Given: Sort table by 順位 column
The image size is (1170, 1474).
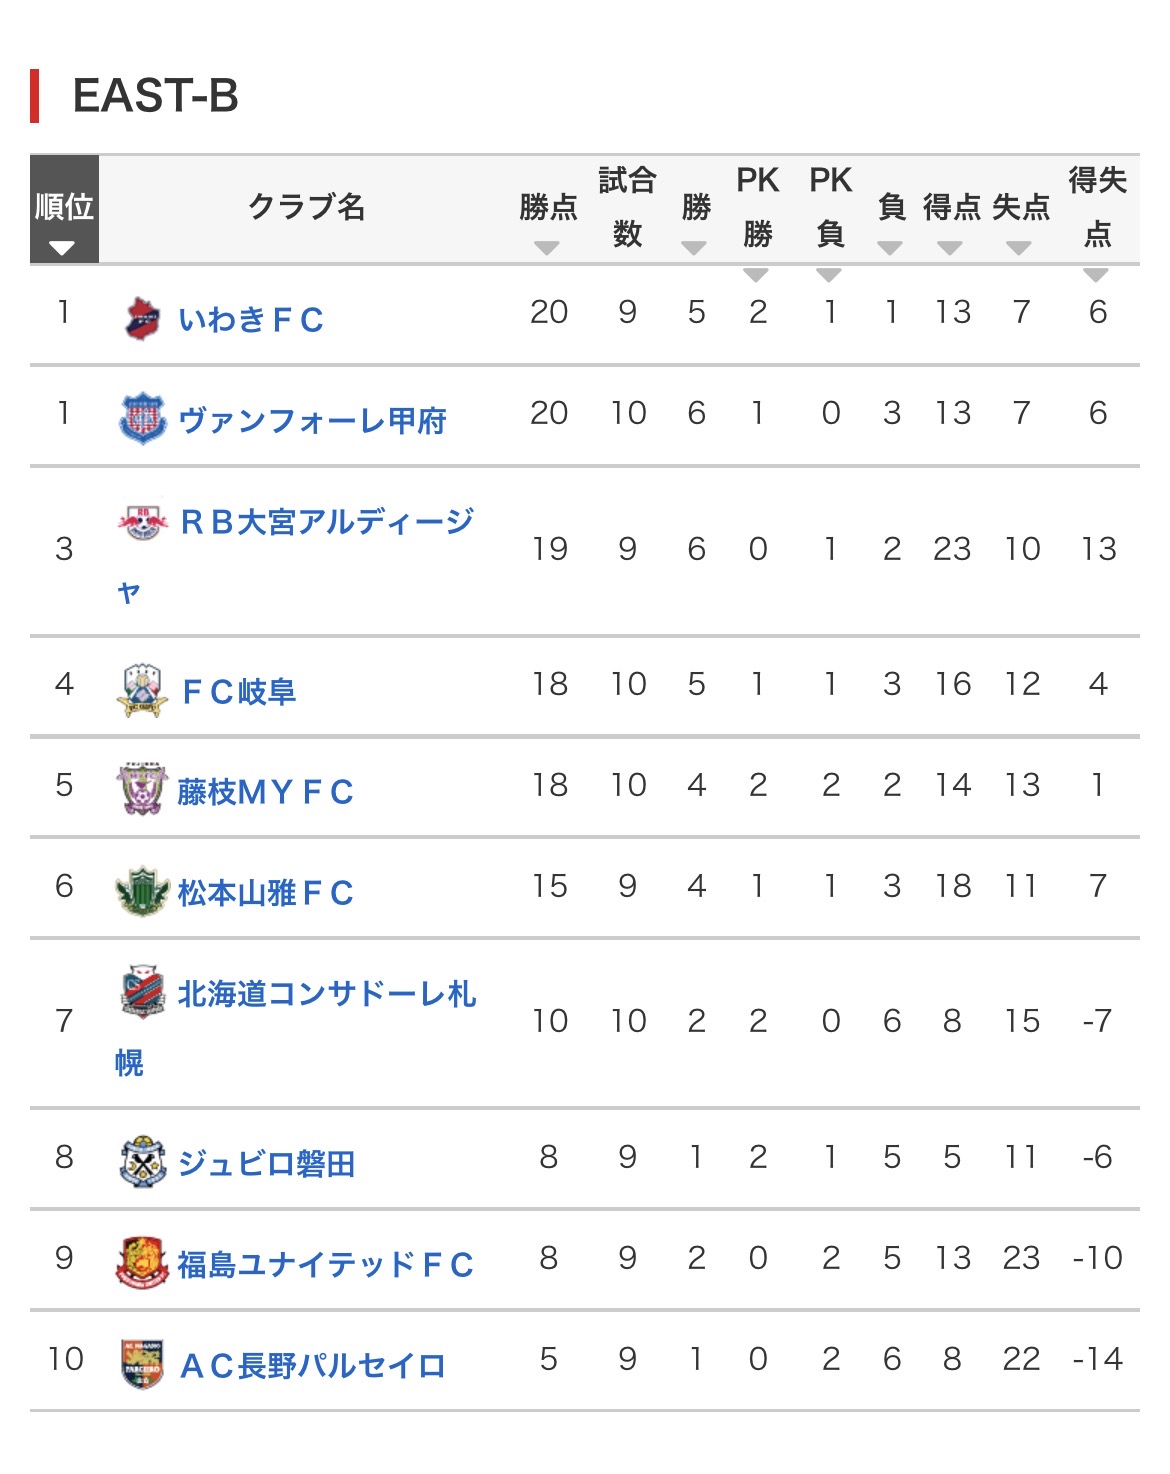Looking at the screenshot, I should pyautogui.click(x=63, y=247).
